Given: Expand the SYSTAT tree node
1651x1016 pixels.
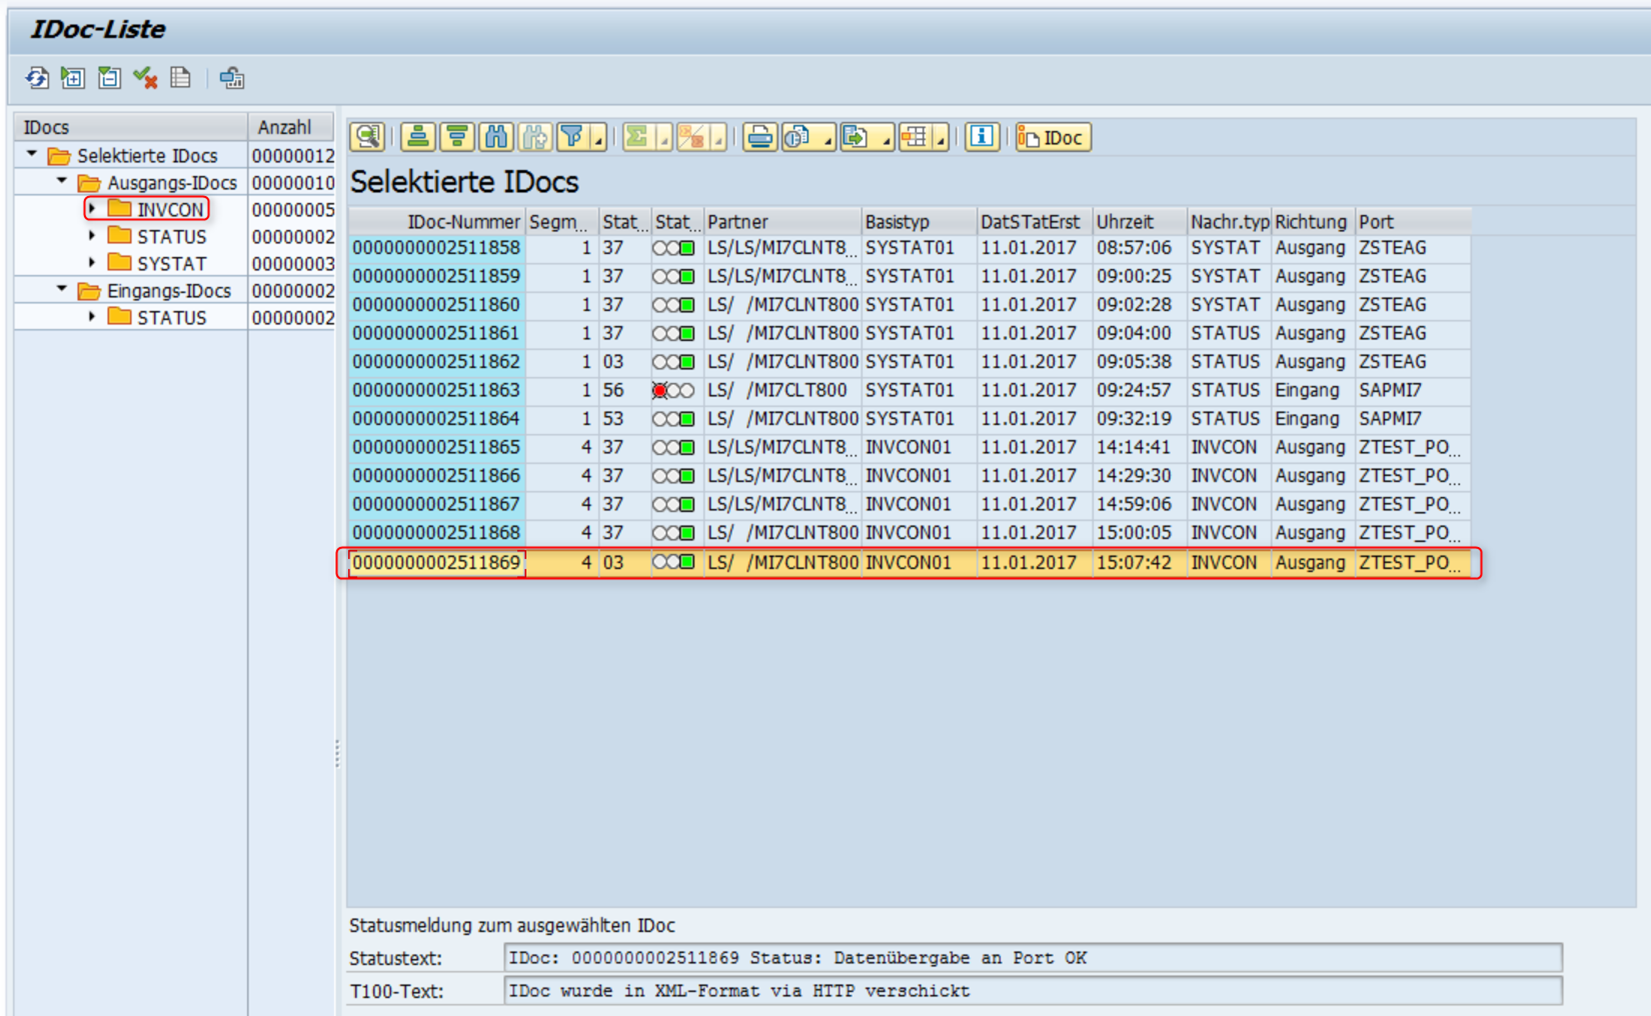Looking at the screenshot, I should click(92, 263).
